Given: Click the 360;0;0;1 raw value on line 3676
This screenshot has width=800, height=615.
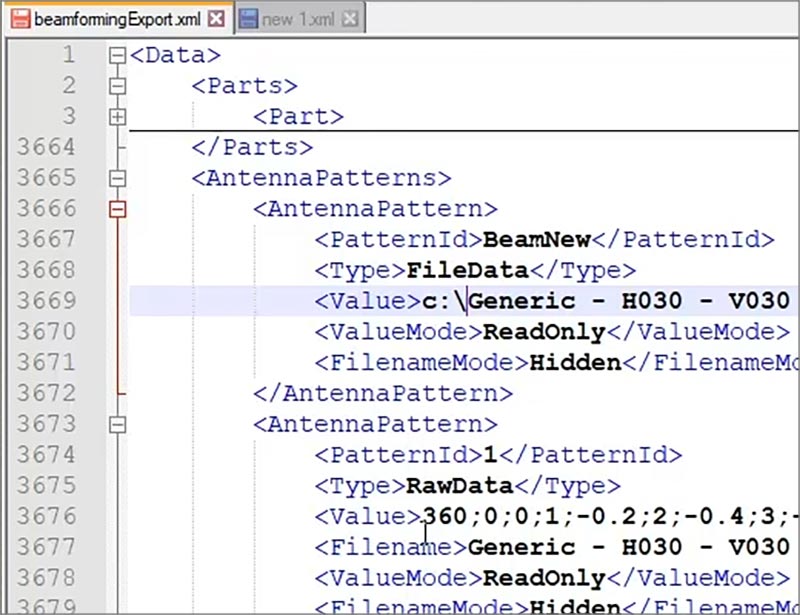Looking at the screenshot, I should pos(610,516).
